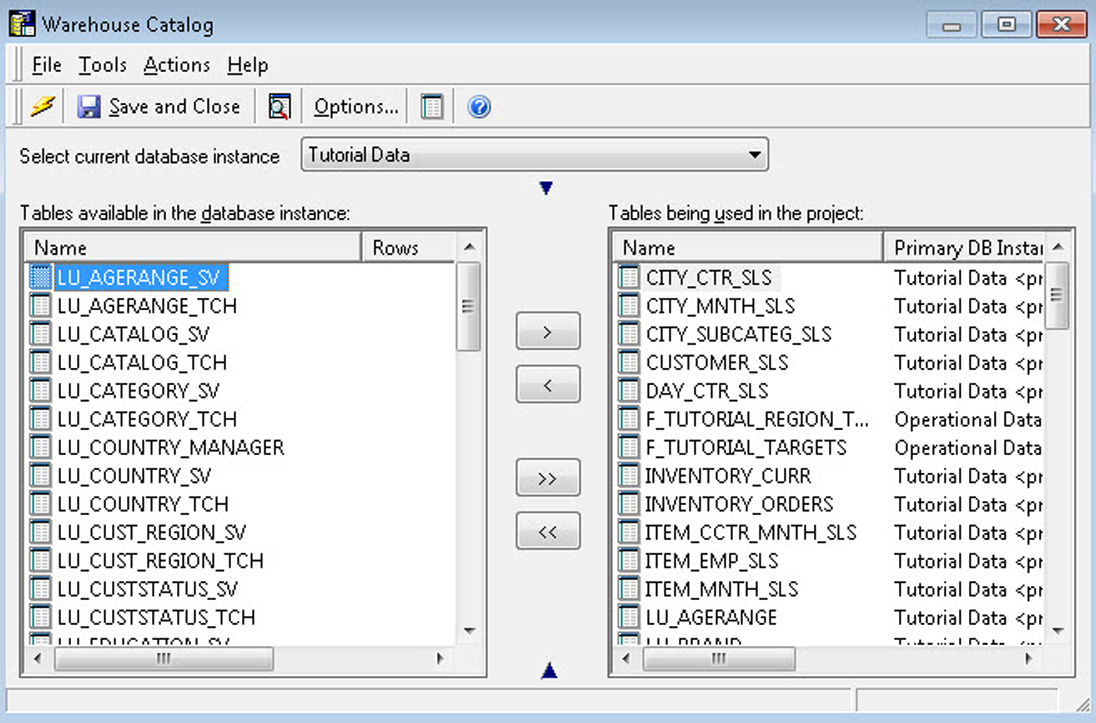This screenshot has width=1096, height=723.
Task: Click the Primary DB Instance column header
Action: pos(963,248)
